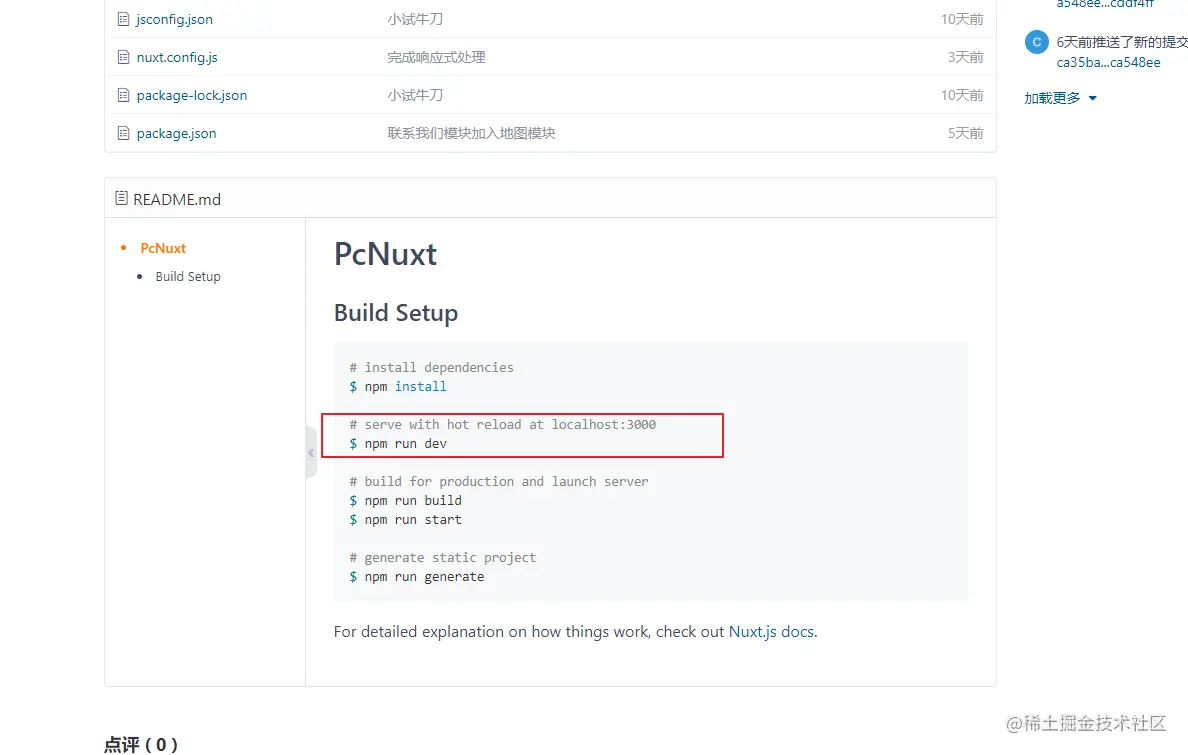Open the Nuxt.js docs link
The height and width of the screenshot is (755, 1188).
tap(771, 632)
